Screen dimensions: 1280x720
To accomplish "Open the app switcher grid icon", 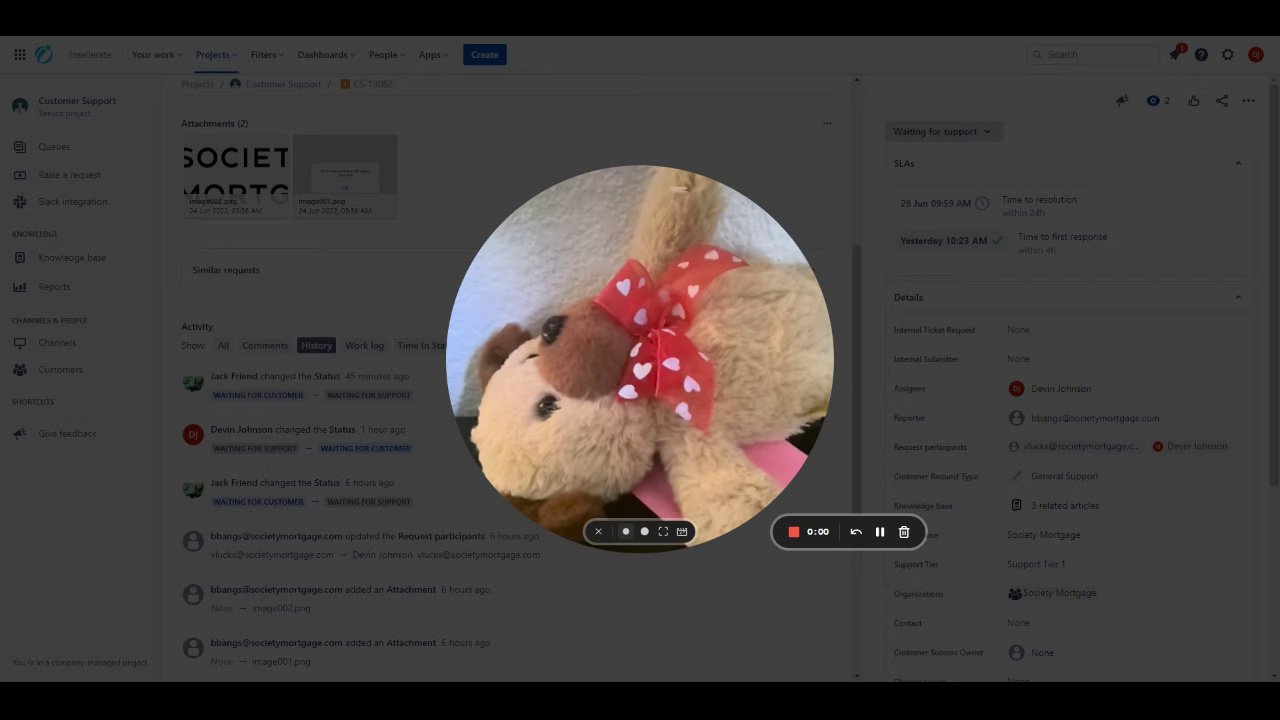I will click(20, 55).
